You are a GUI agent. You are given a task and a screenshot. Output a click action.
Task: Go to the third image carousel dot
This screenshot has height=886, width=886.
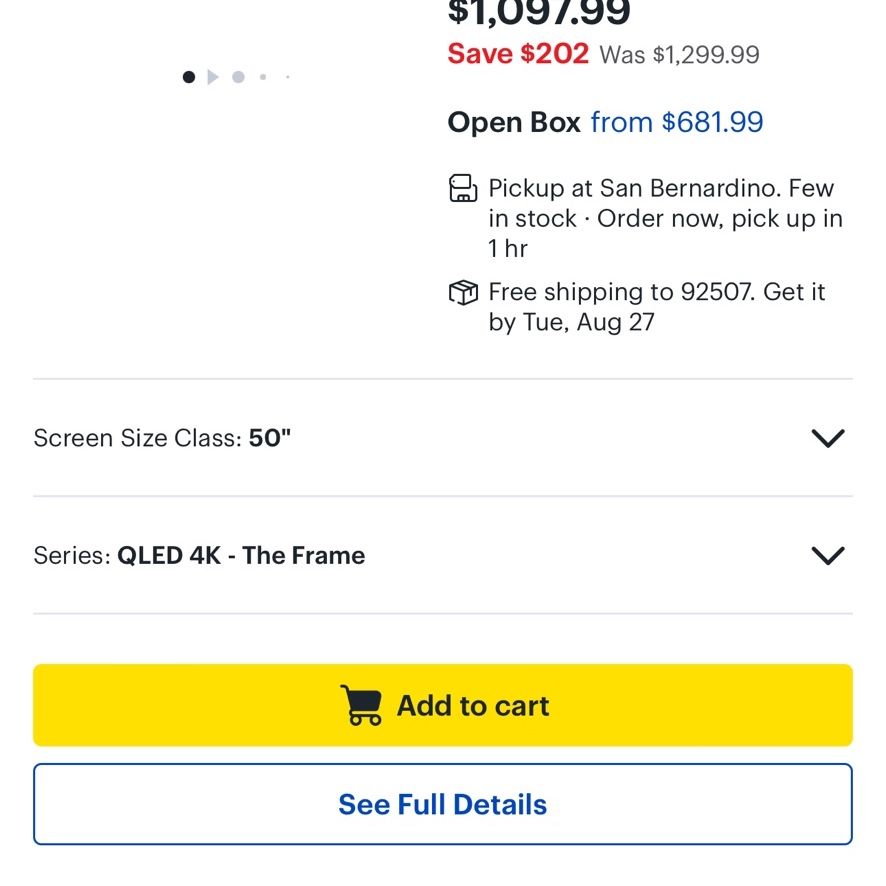(238, 77)
